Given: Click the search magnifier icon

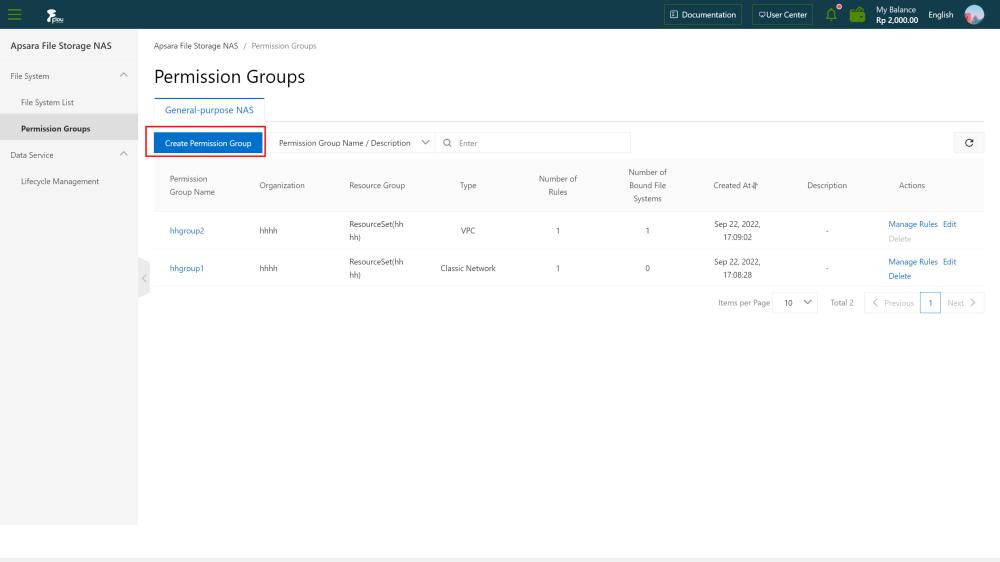Looking at the screenshot, I should click(x=447, y=143).
